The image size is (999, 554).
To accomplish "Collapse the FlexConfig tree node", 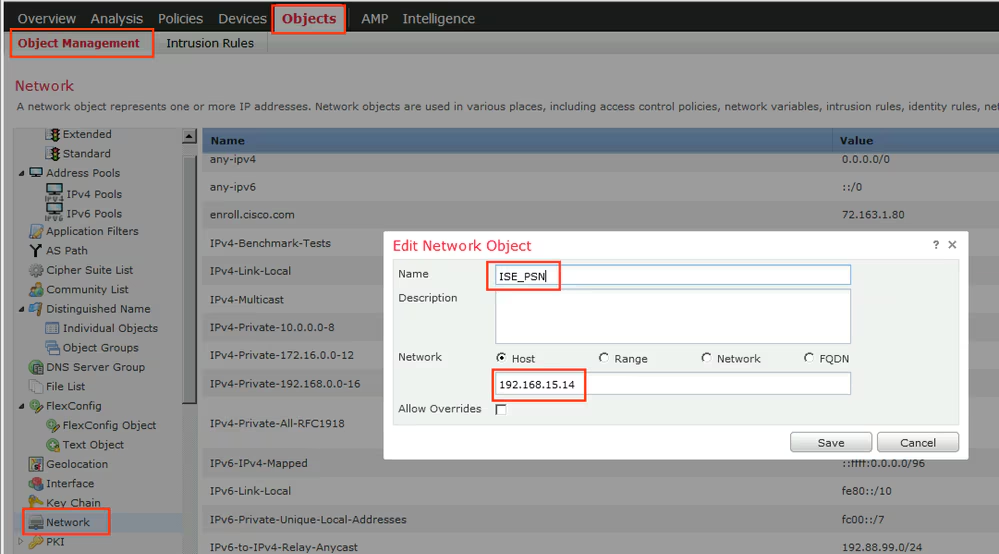I will (22, 406).
